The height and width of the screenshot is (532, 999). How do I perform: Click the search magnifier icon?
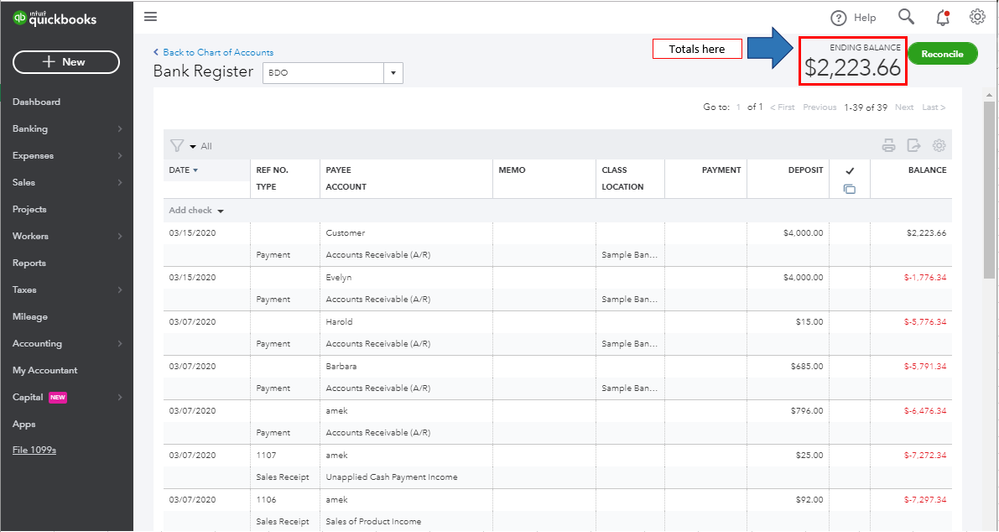906,16
